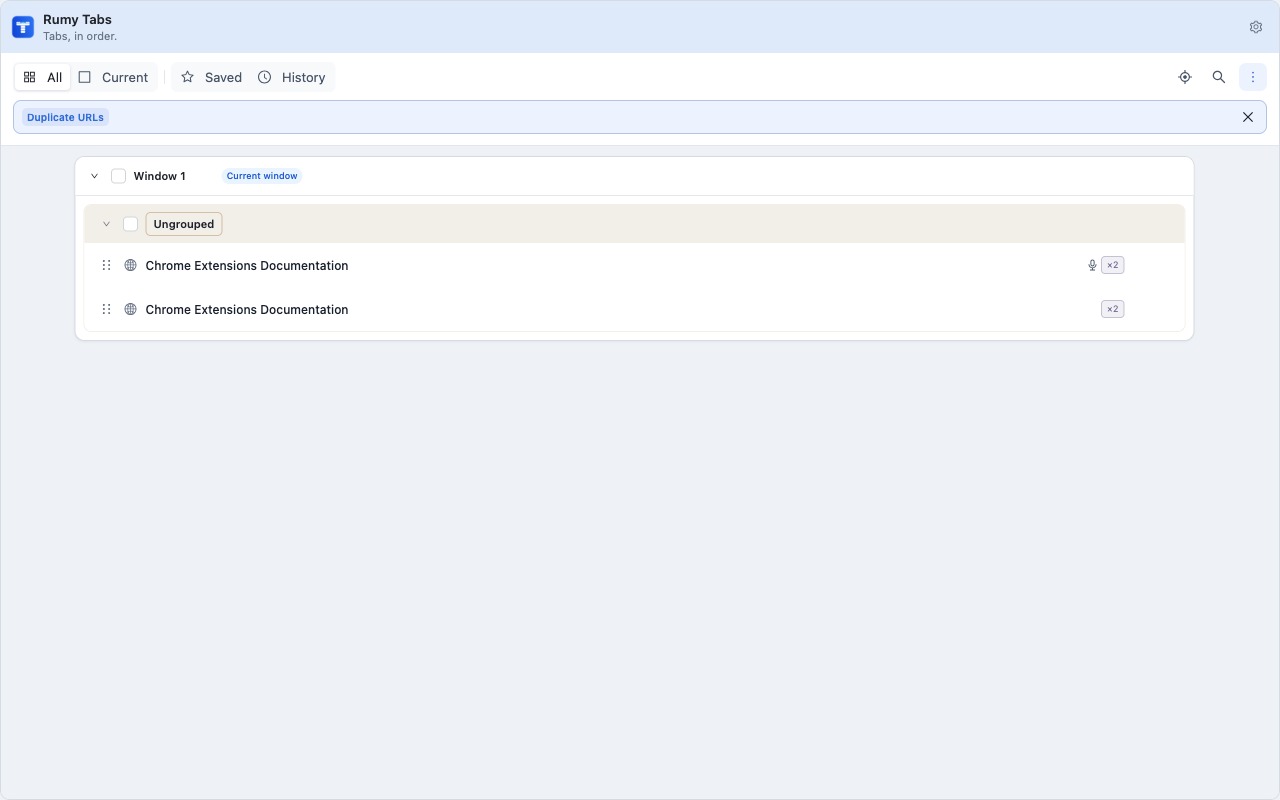Check the Ungrouped group checkbox

pyautogui.click(x=130, y=224)
